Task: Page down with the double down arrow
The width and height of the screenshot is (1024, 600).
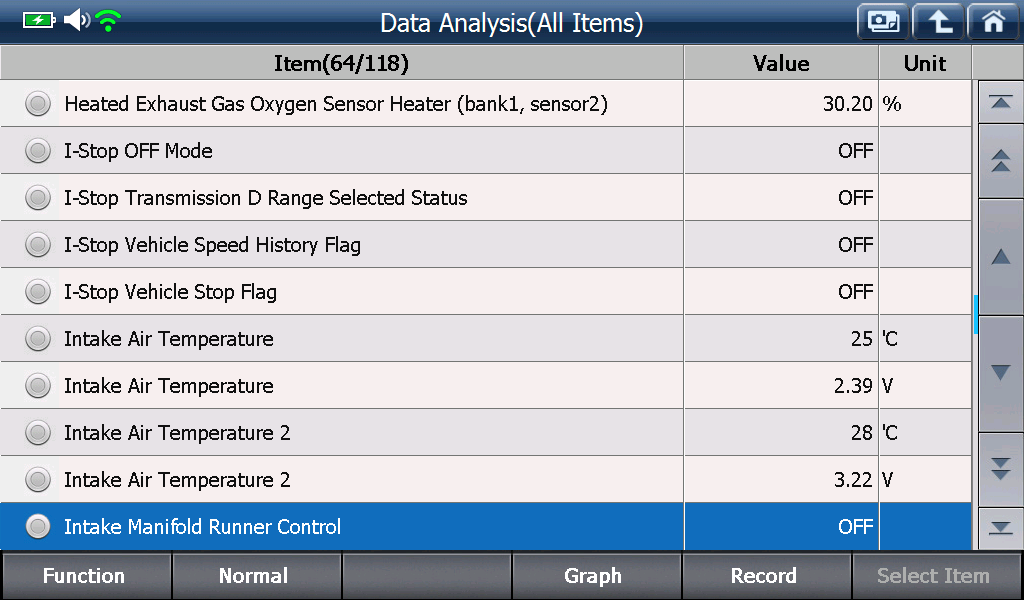Action: coord(1000,469)
